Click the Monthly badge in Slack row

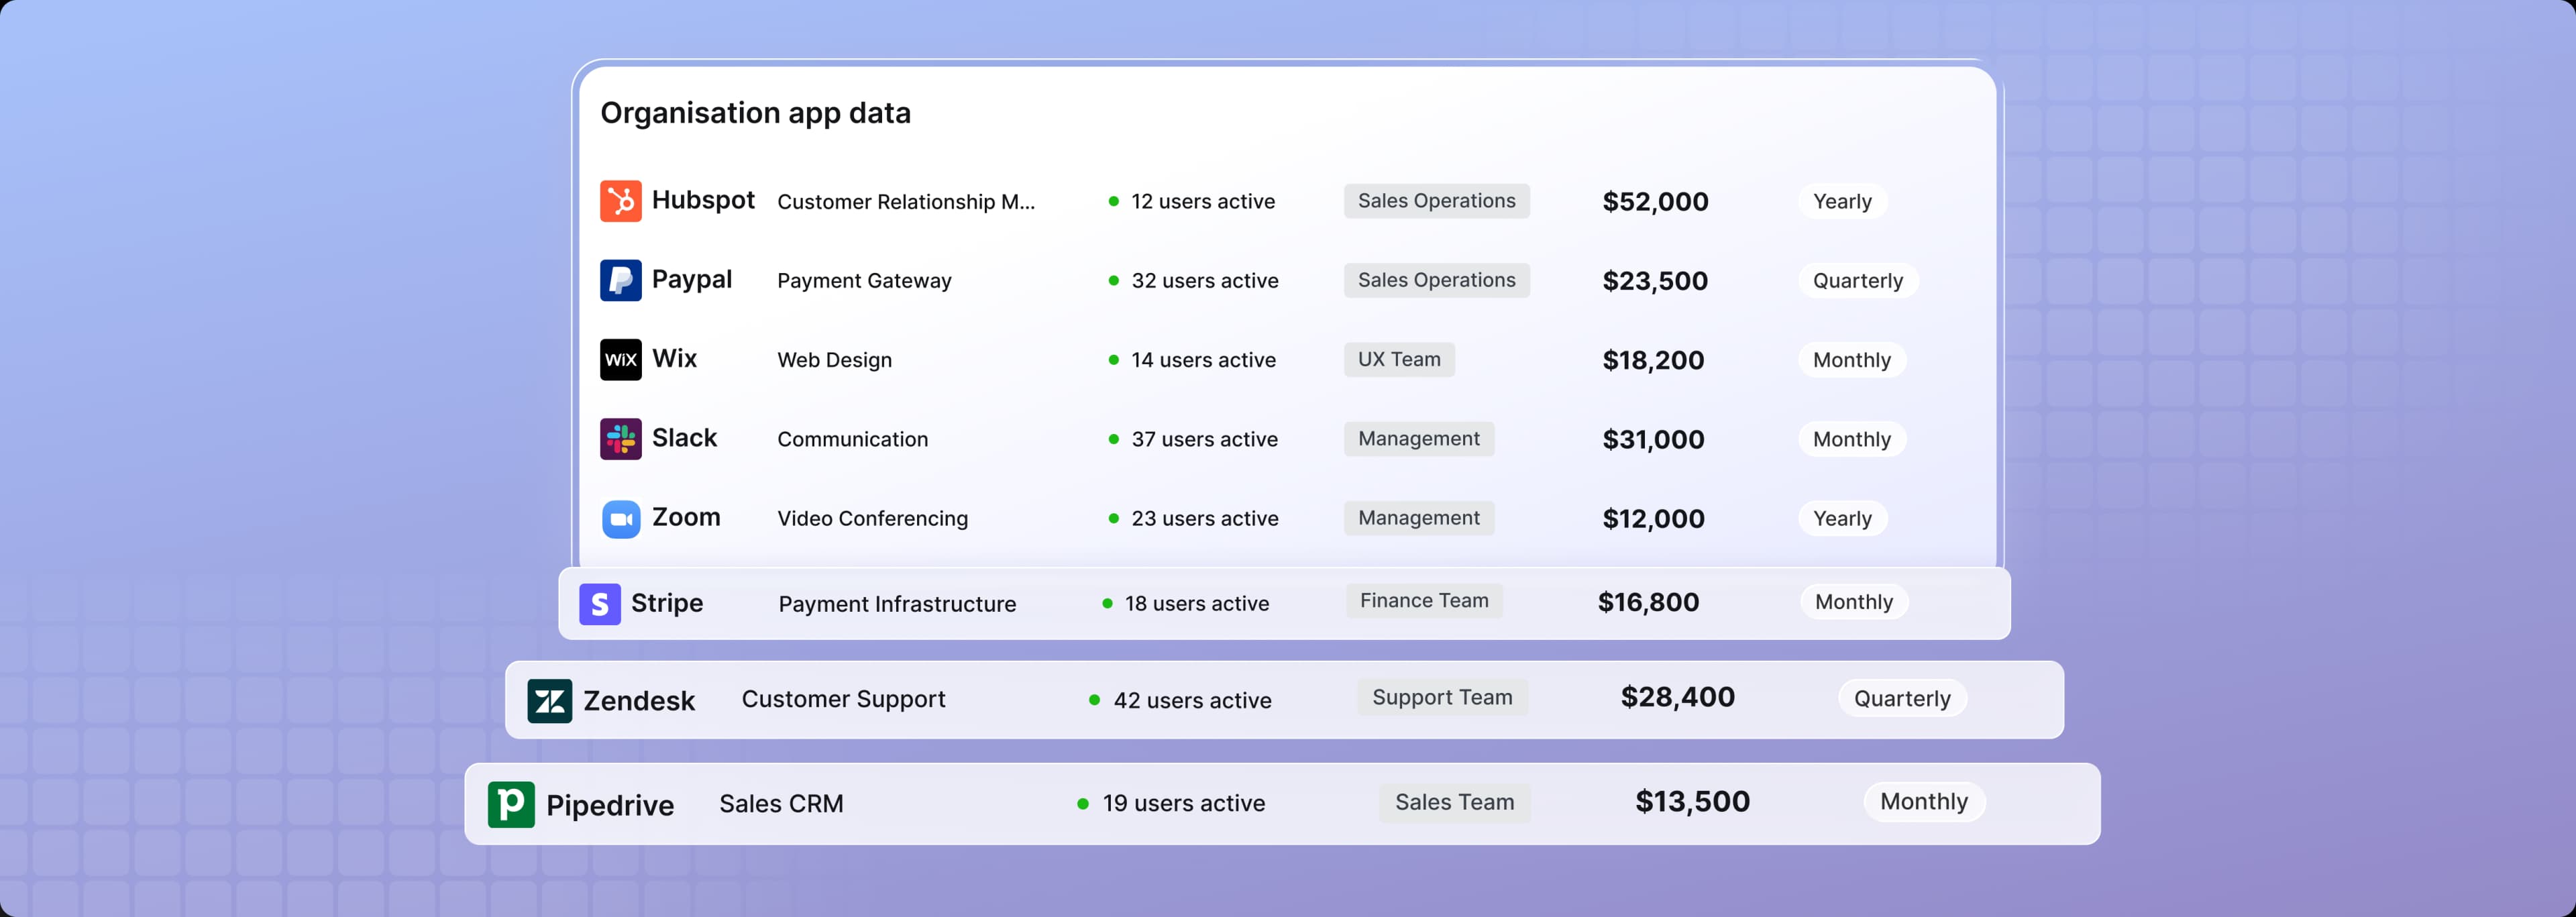(1852, 439)
